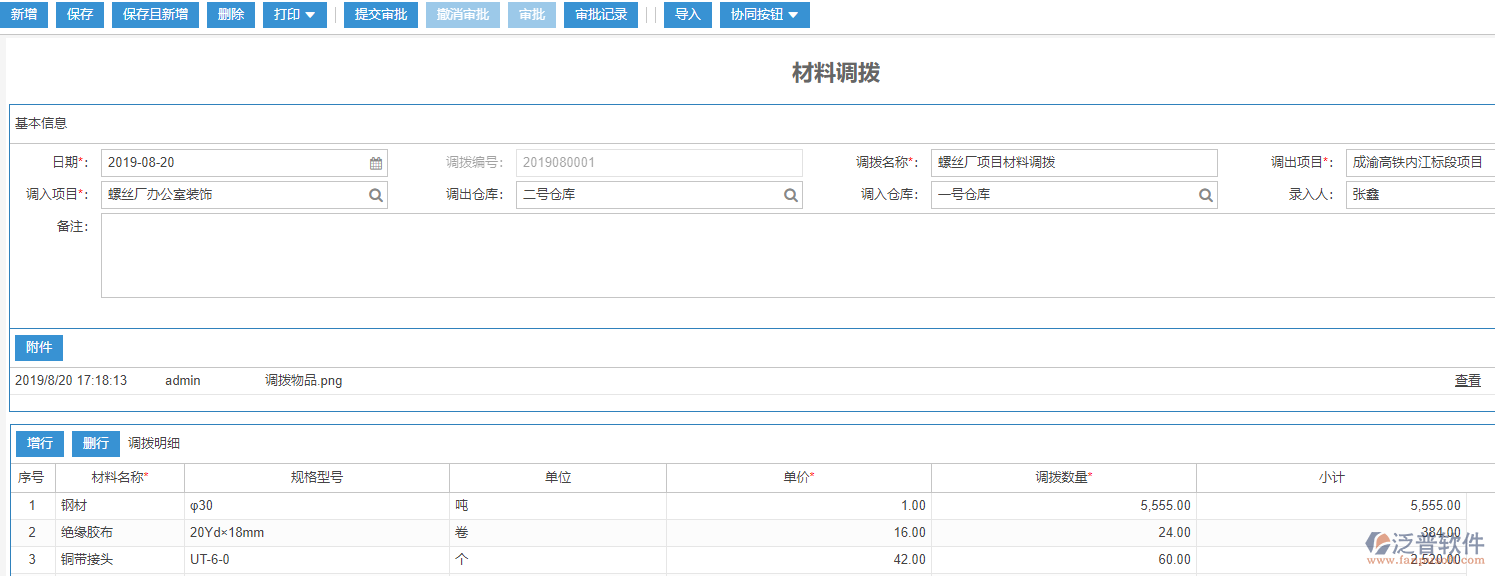Click the 删行 button
1495x576 pixels.
click(x=95, y=443)
